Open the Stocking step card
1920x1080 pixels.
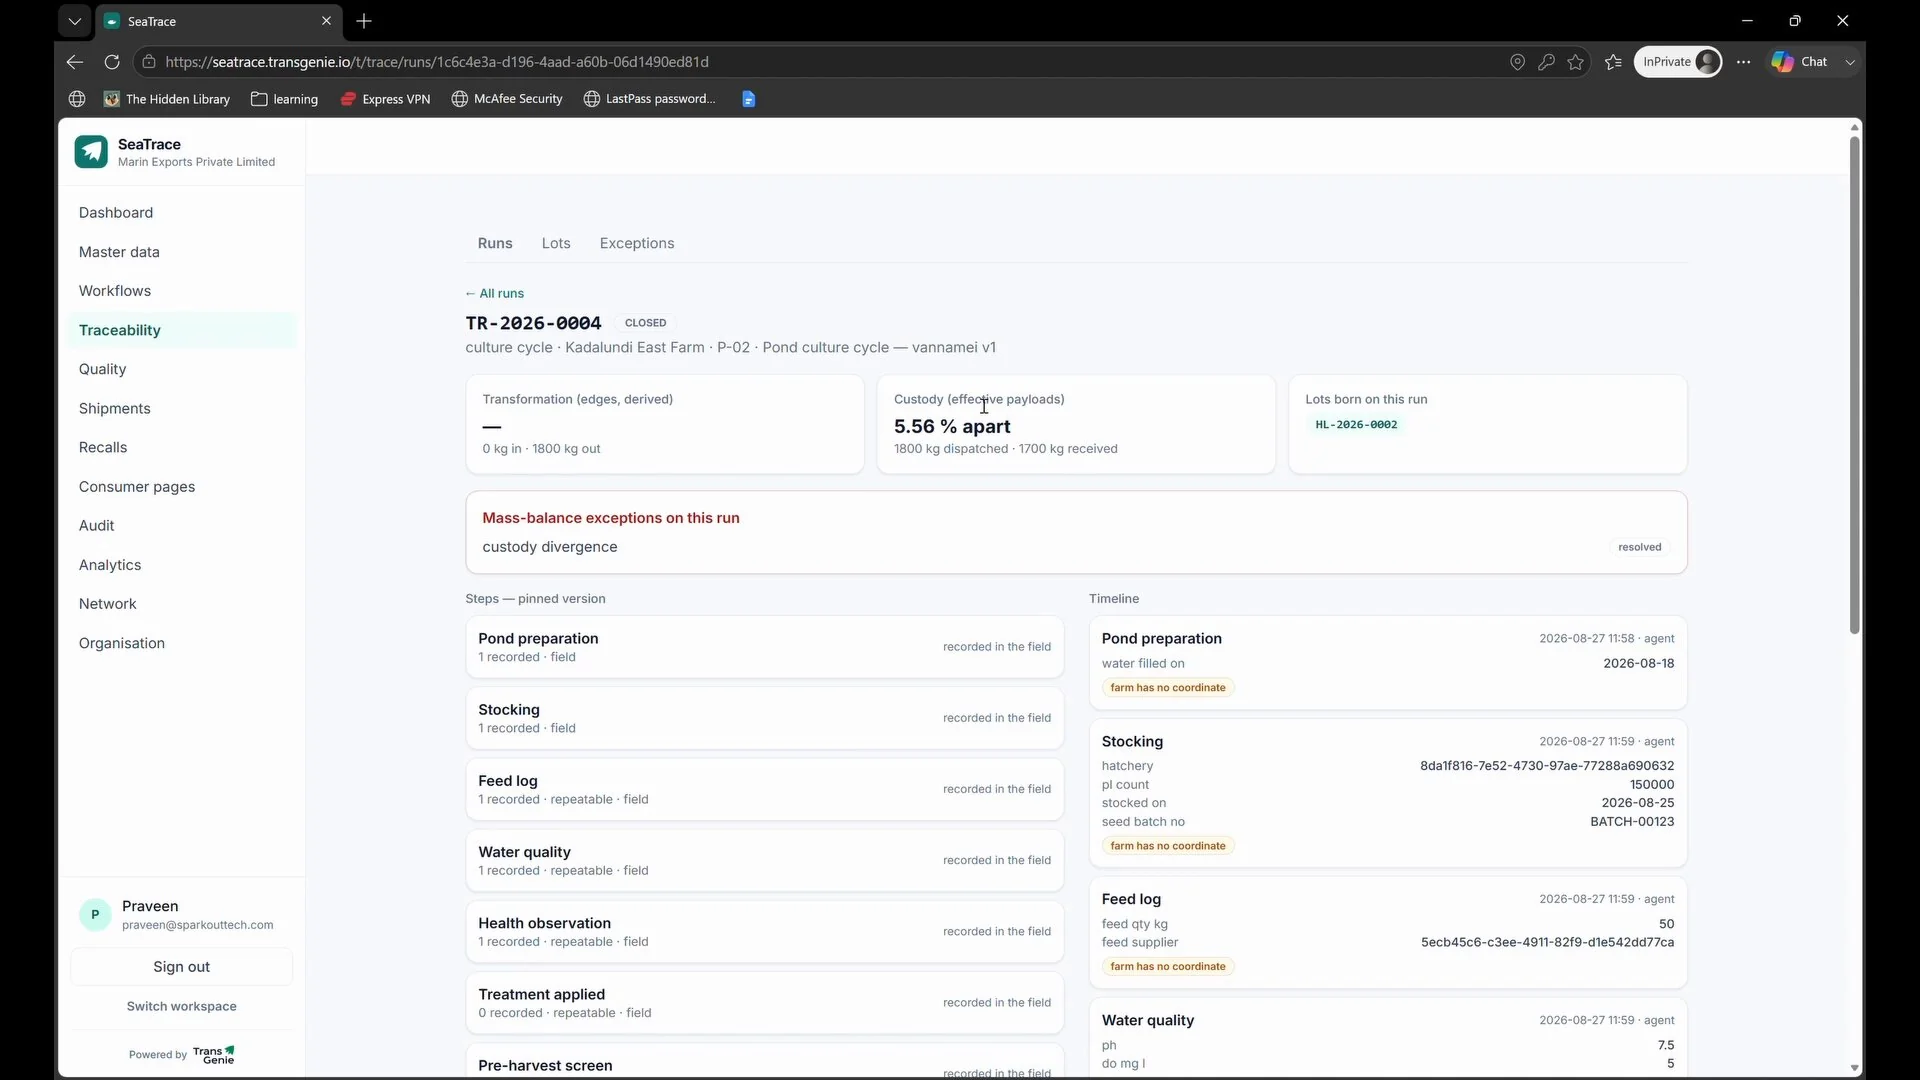point(764,718)
